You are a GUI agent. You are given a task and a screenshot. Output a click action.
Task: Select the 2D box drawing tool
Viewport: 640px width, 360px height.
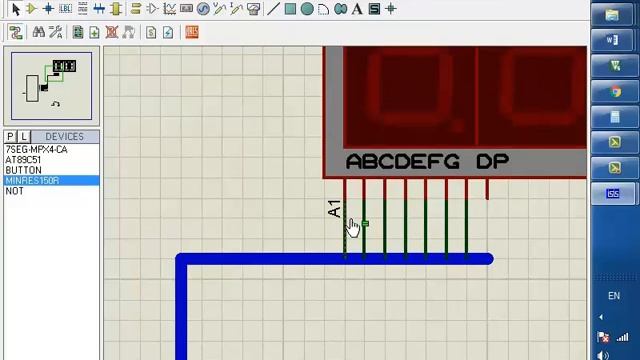[x=290, y=9]
